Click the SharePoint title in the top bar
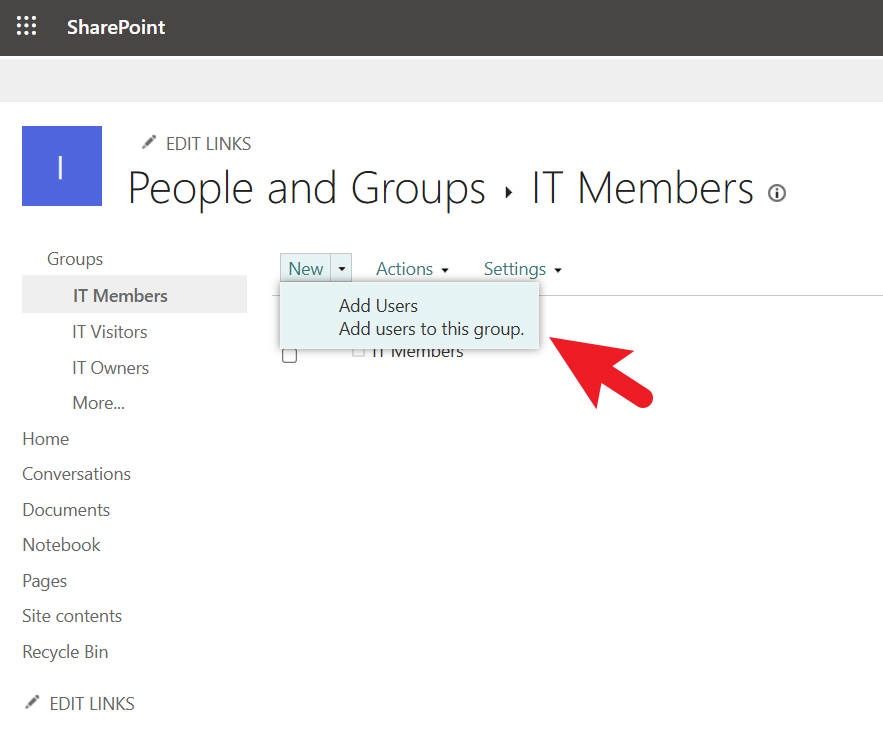The image size is (883, 747). point(116,27)
